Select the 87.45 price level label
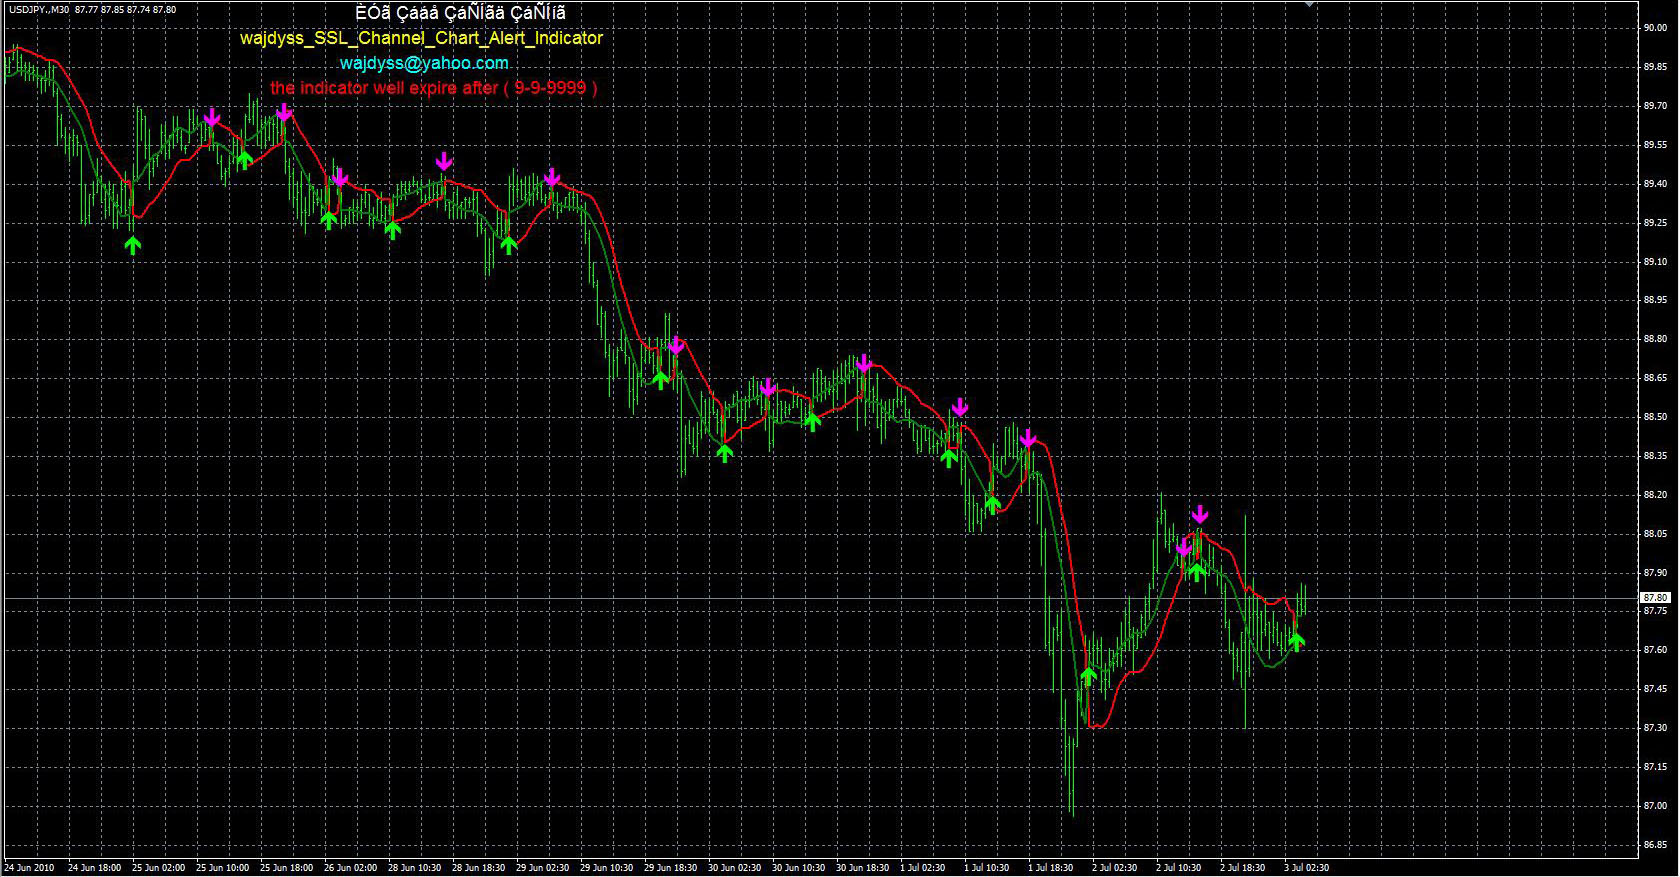Image resolution: width=1680 pixels, height=877 pixels. [1655, 689]
